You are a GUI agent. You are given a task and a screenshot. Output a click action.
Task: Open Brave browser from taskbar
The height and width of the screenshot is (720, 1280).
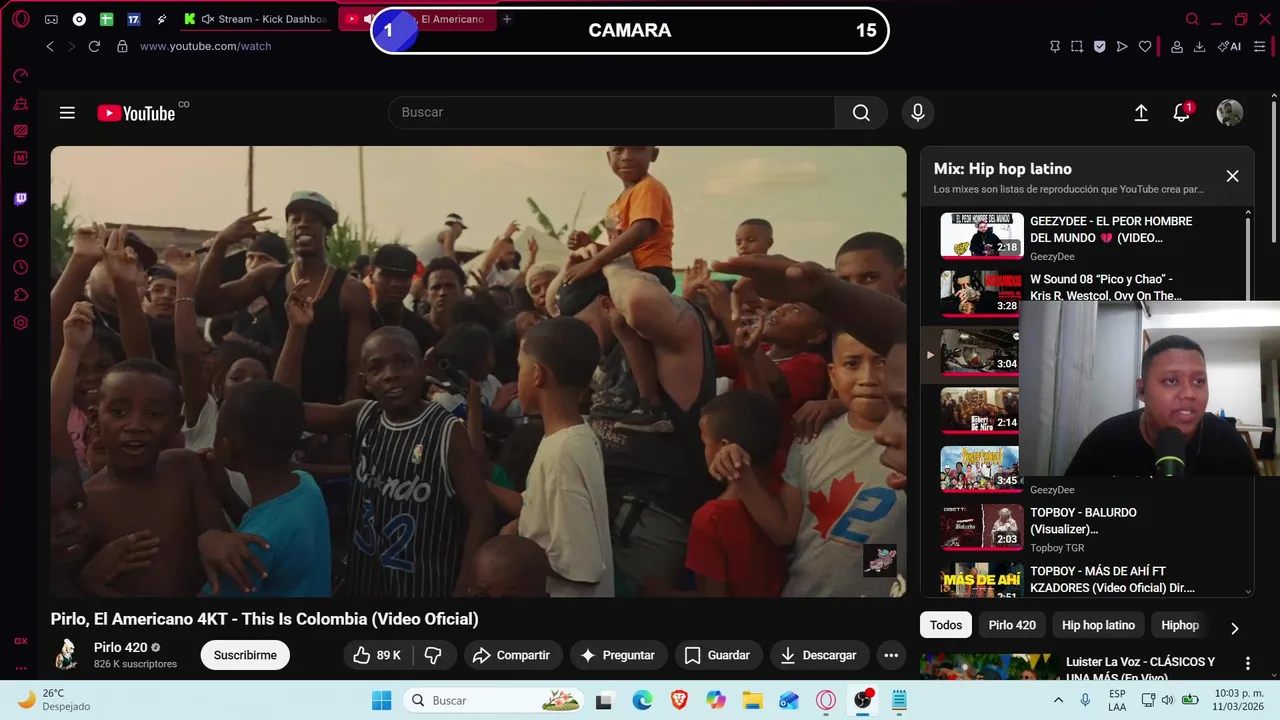[x=679, y=700]
